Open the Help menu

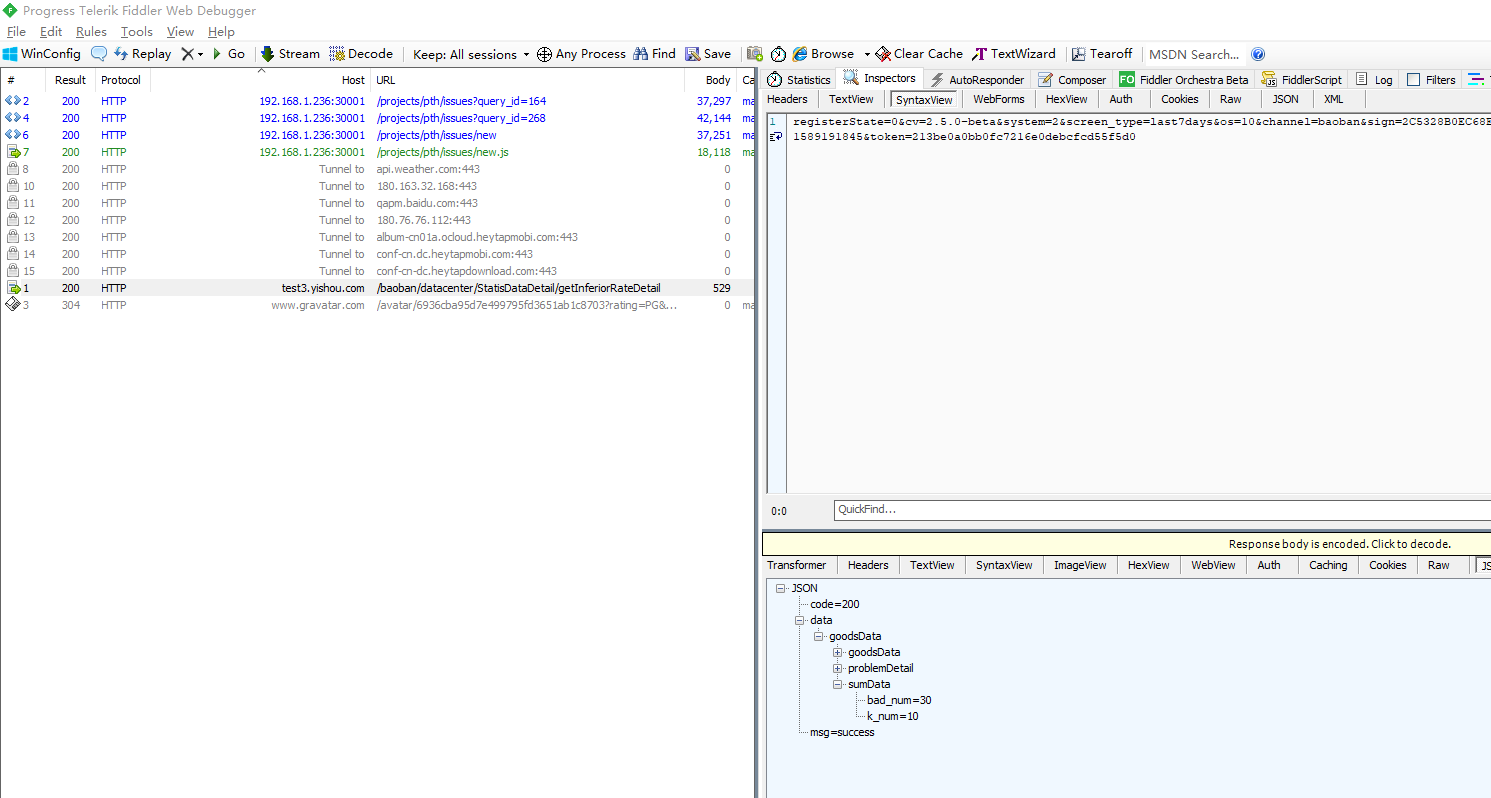pos(221,32)
